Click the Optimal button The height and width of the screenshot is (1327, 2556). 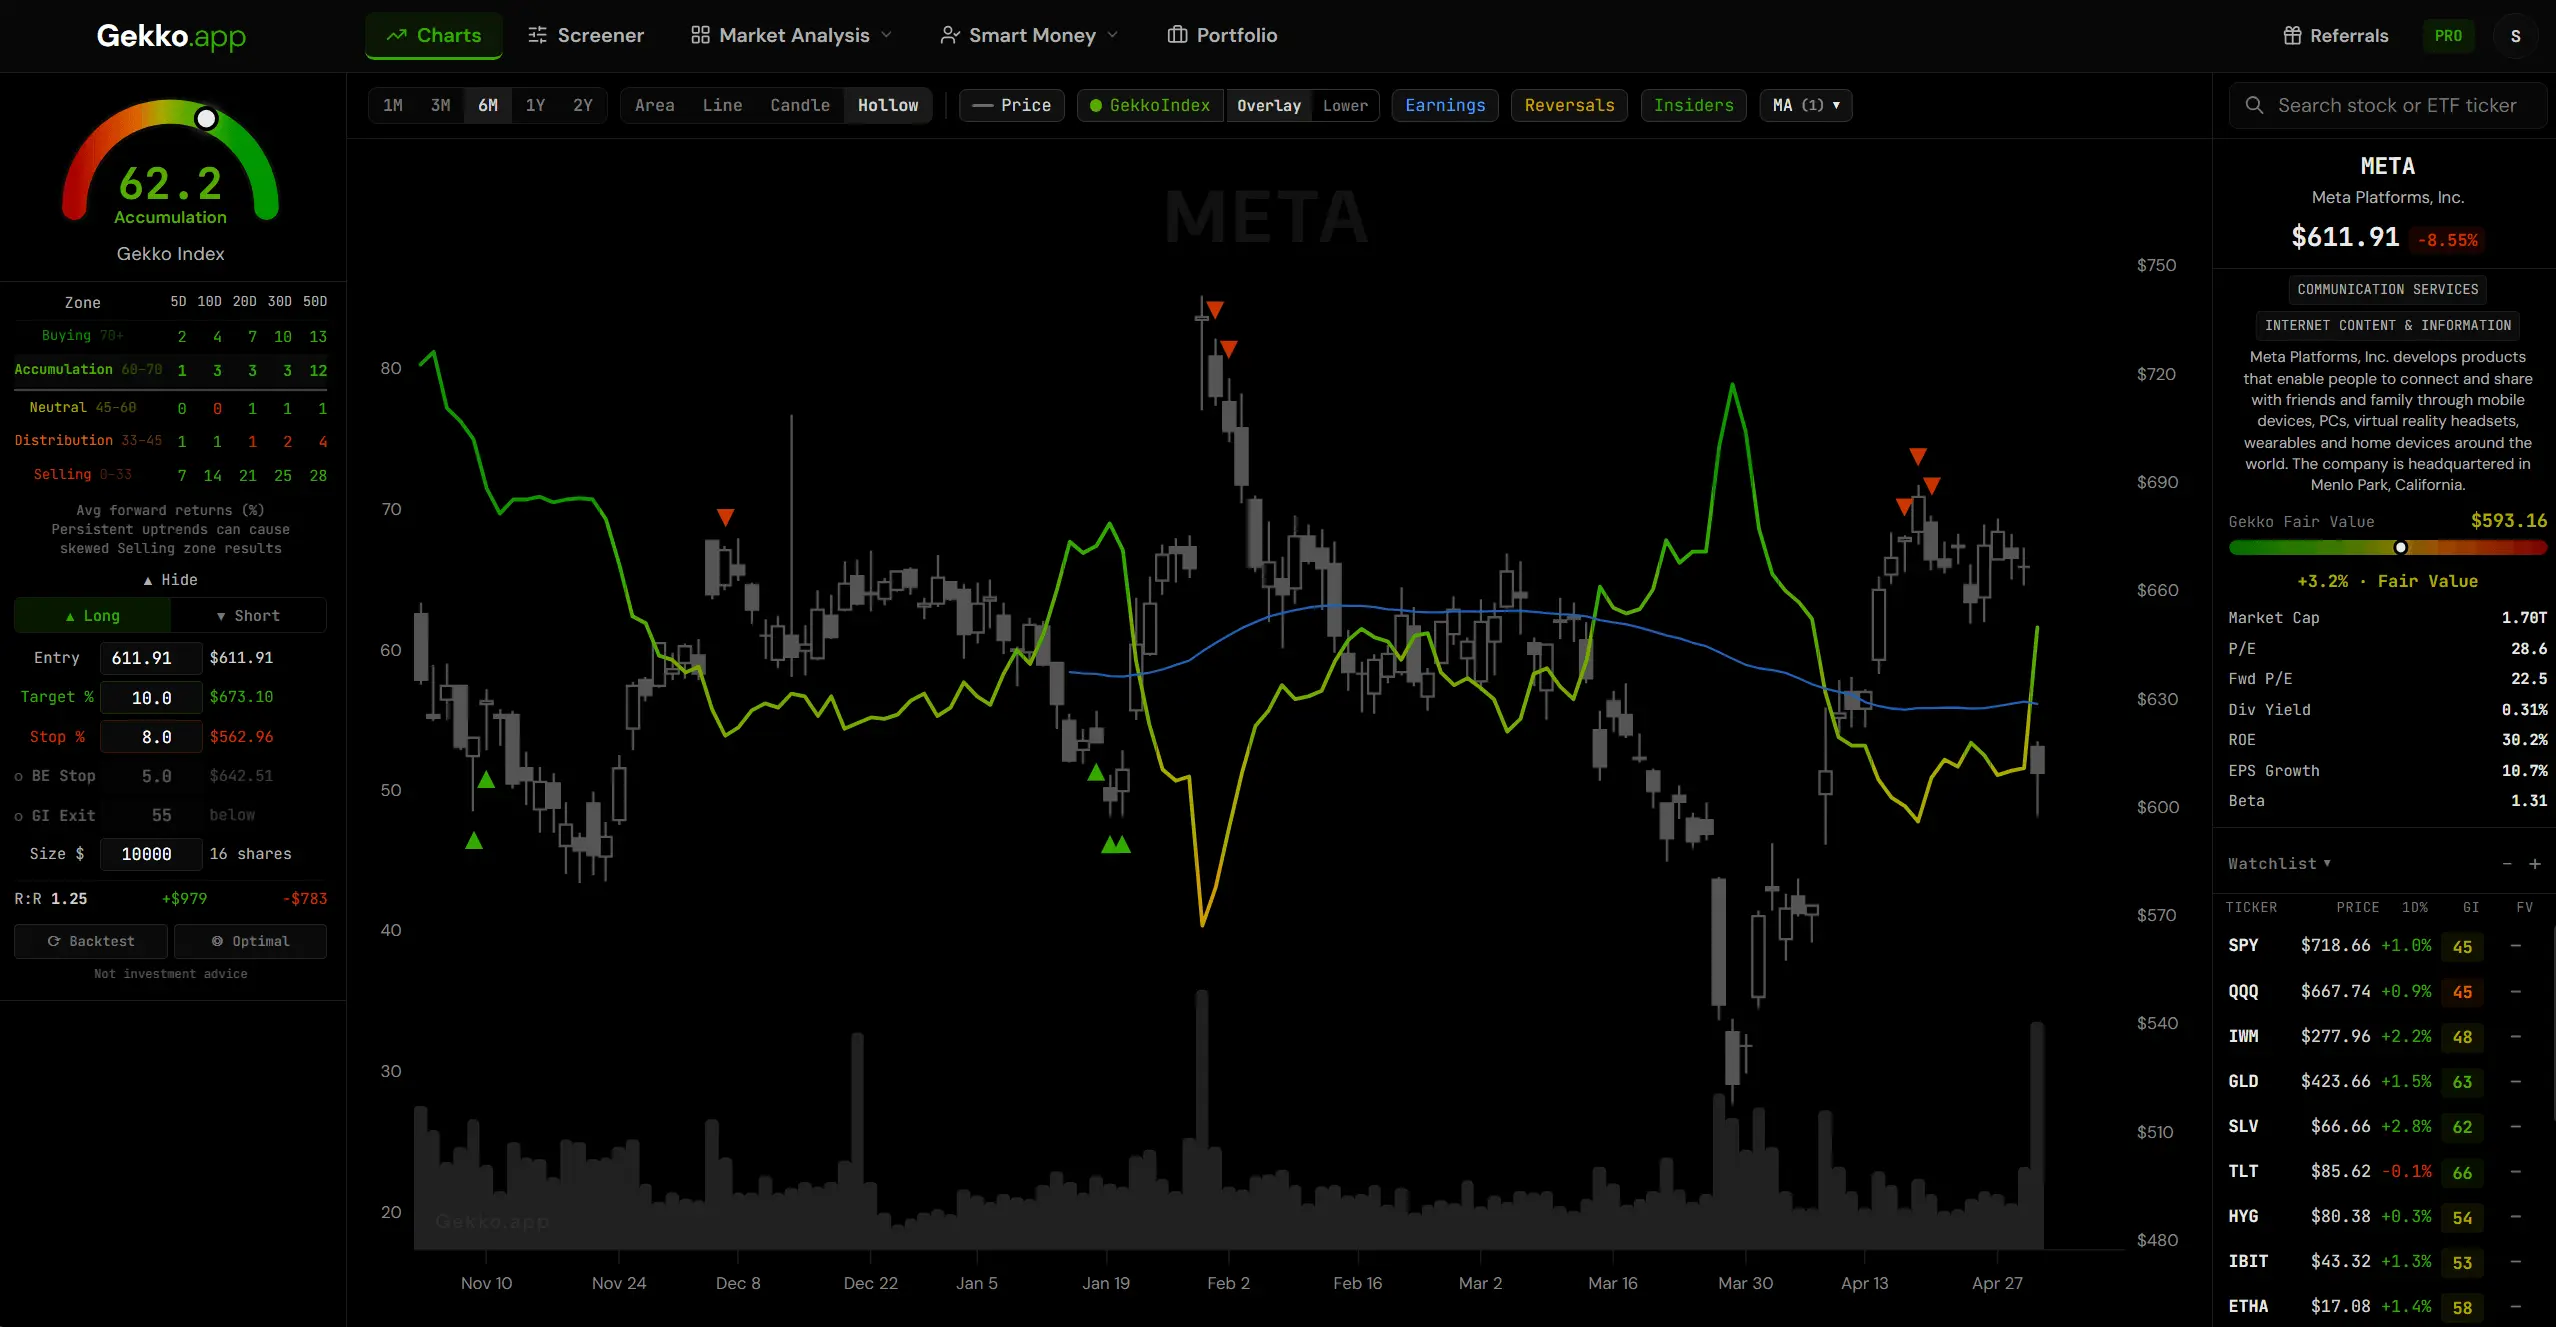coord(250,941)
